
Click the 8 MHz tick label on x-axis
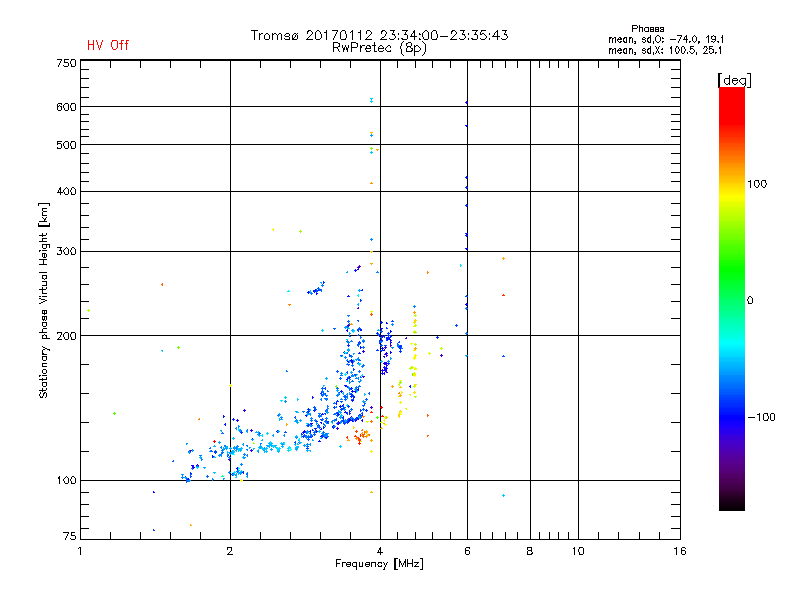point(530,552)
